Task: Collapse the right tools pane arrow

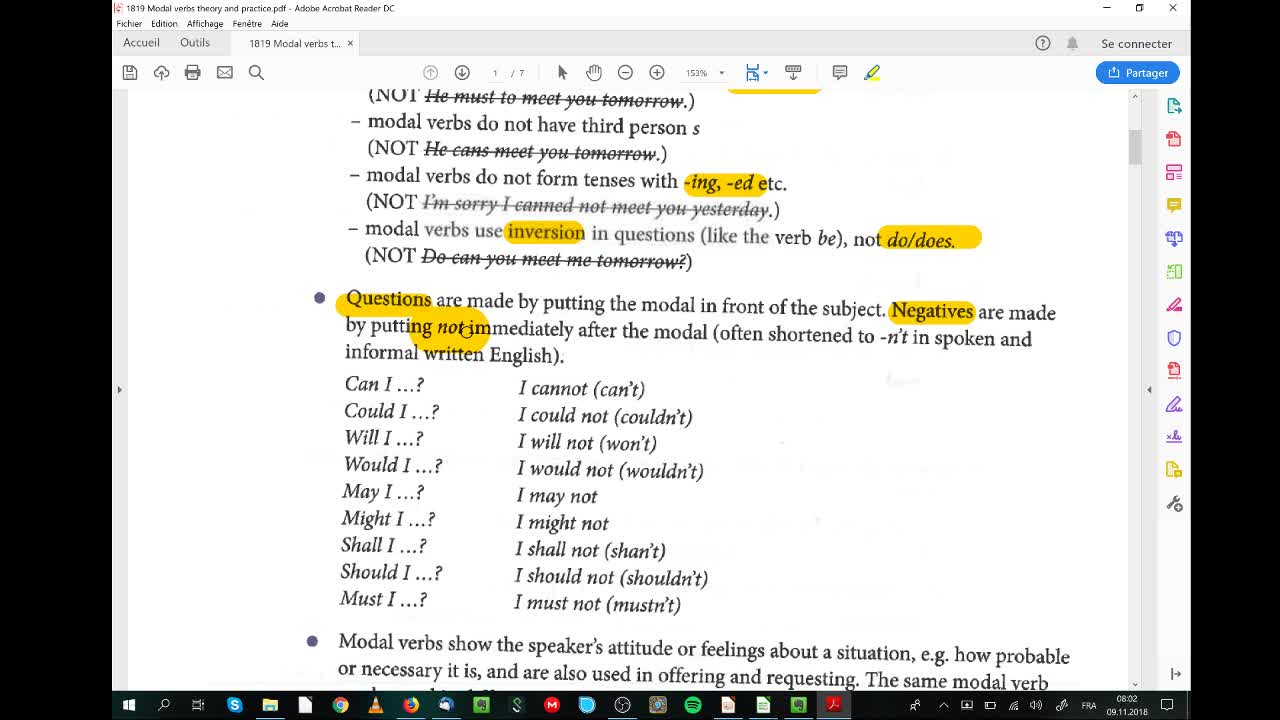Action: tap(1149, 389)
